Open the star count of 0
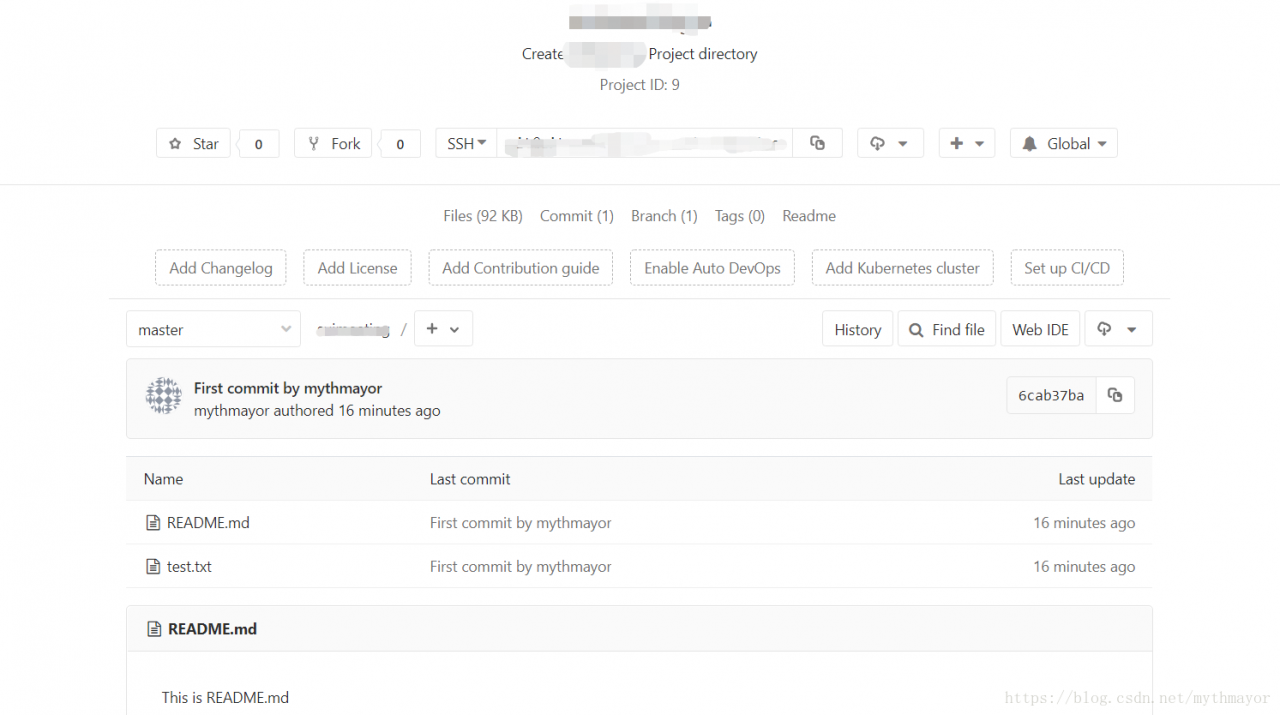The height and width of the screenshot is (715, 1280). 258,143
